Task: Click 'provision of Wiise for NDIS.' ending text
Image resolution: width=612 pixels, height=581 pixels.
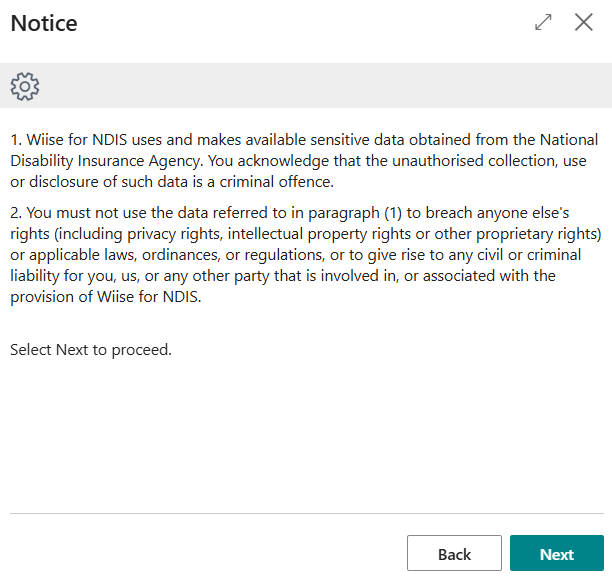Action: 106,297
